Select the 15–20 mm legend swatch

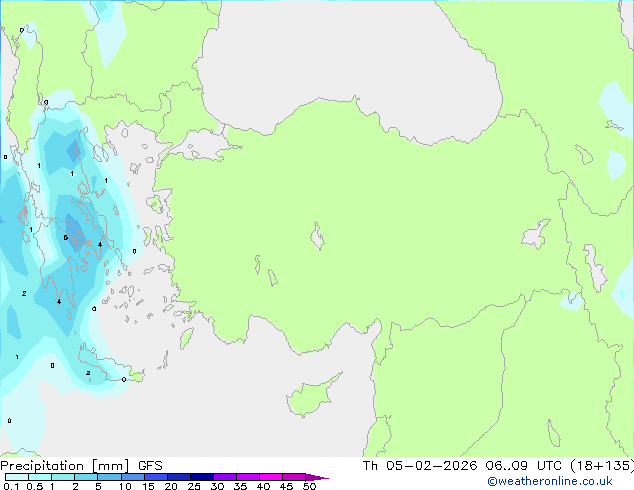click(156, 477)
